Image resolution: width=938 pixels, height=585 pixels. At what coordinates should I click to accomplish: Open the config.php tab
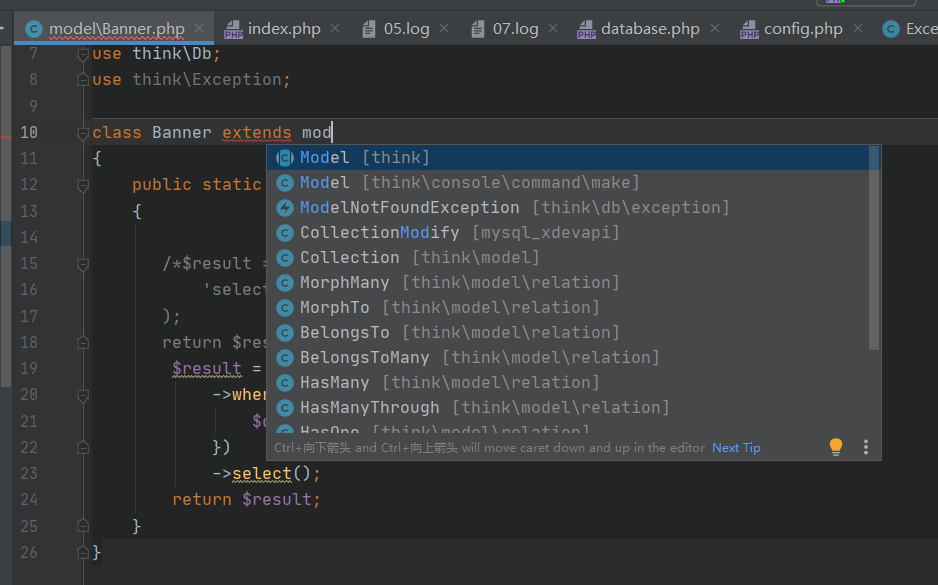click(803, 29)
